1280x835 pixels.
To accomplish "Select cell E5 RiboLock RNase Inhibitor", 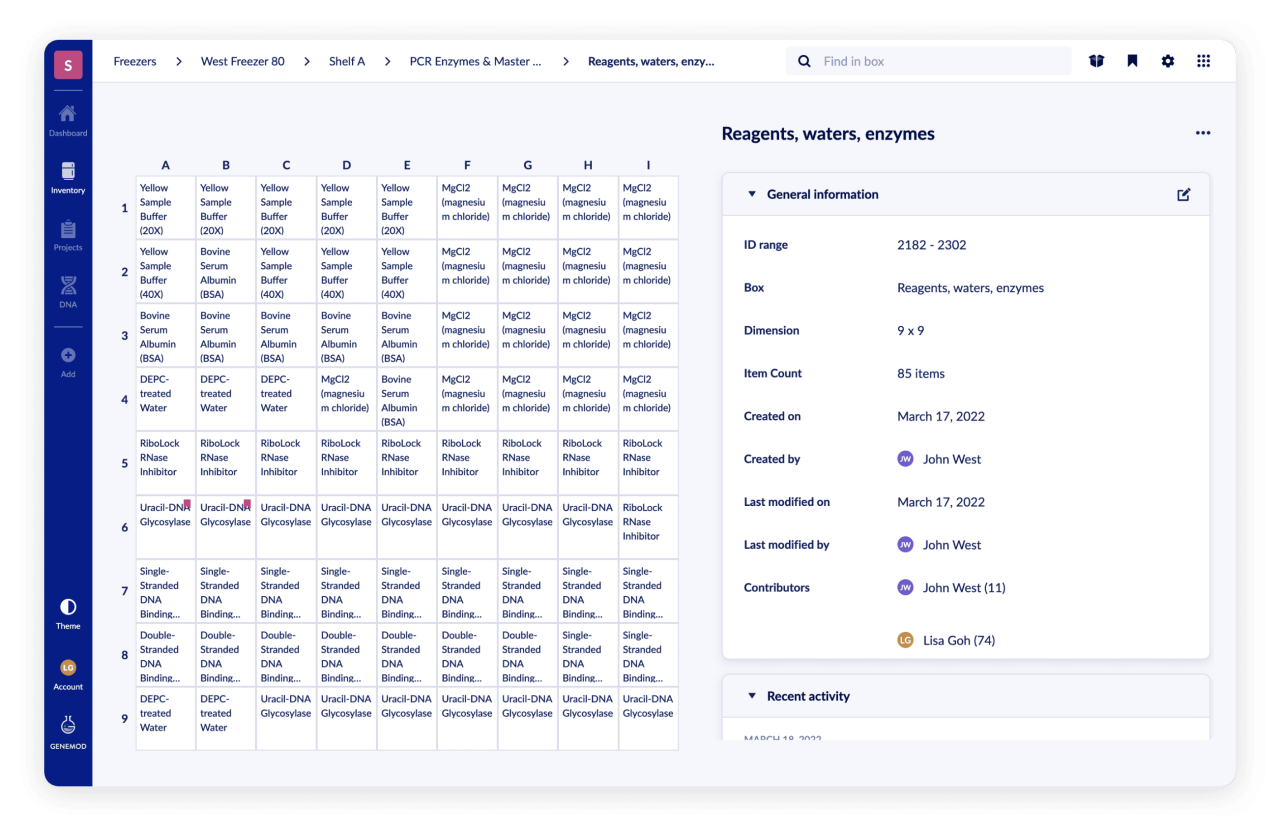I will point(407,463).
